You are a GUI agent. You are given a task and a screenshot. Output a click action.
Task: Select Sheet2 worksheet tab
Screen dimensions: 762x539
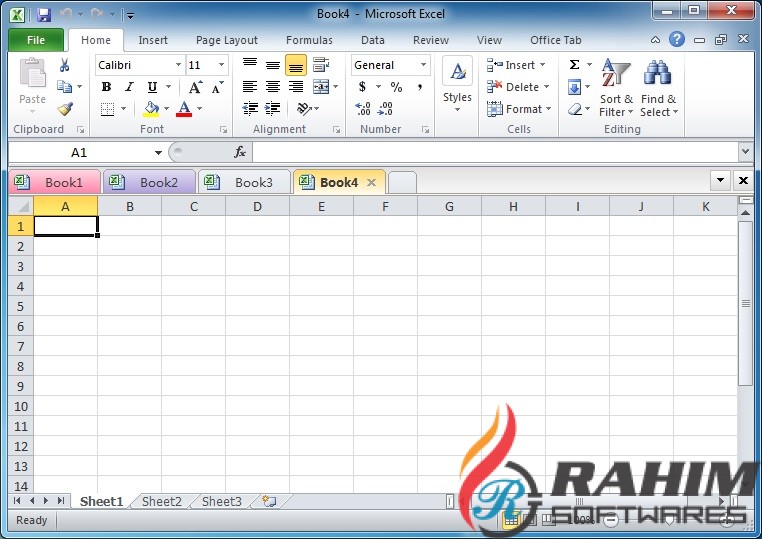[161, 501]
